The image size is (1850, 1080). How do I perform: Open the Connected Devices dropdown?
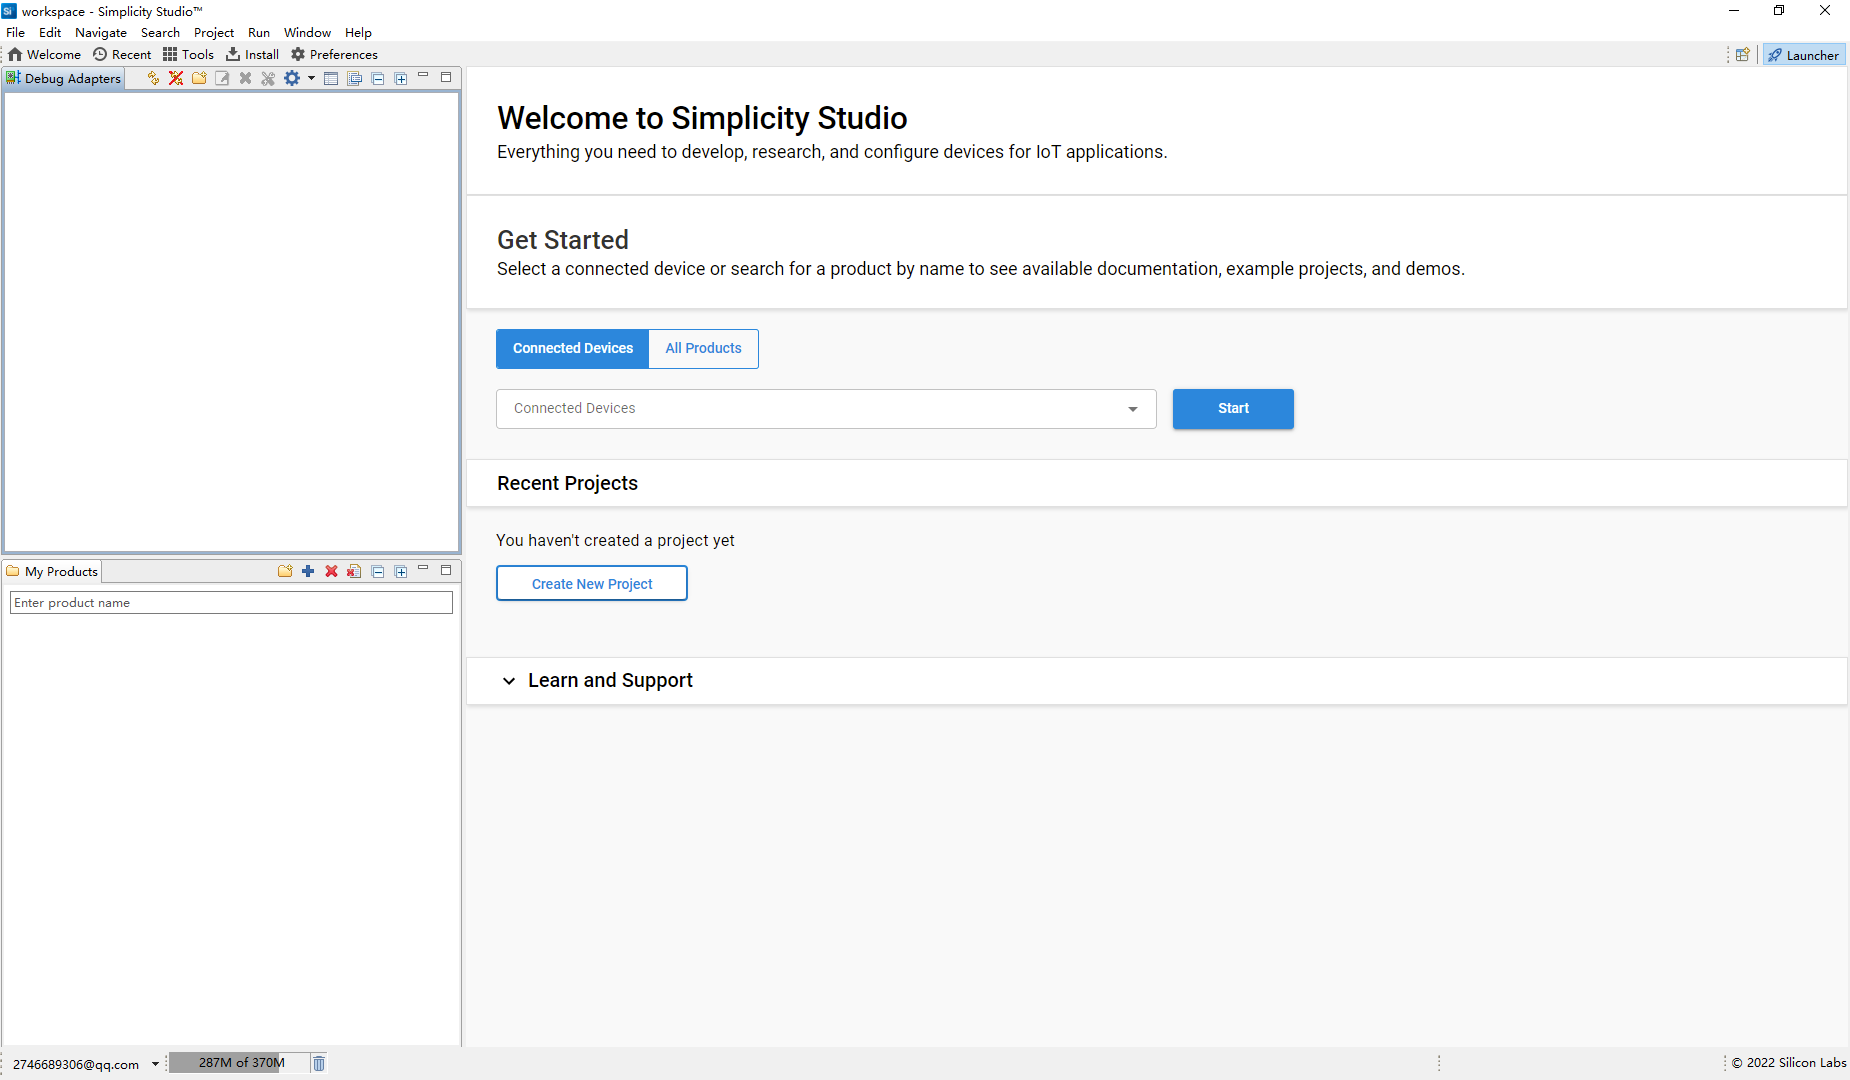pos(826,409)
